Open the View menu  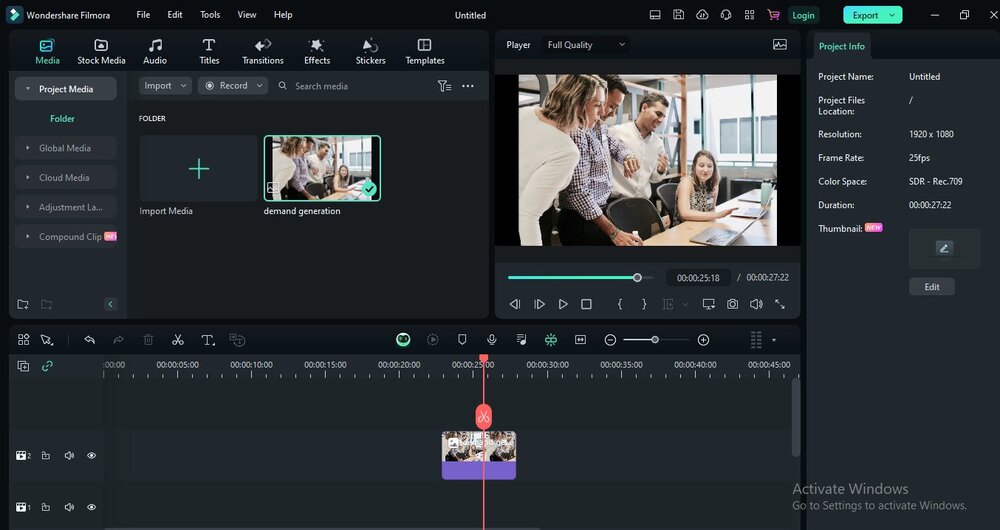coord(247,15)
